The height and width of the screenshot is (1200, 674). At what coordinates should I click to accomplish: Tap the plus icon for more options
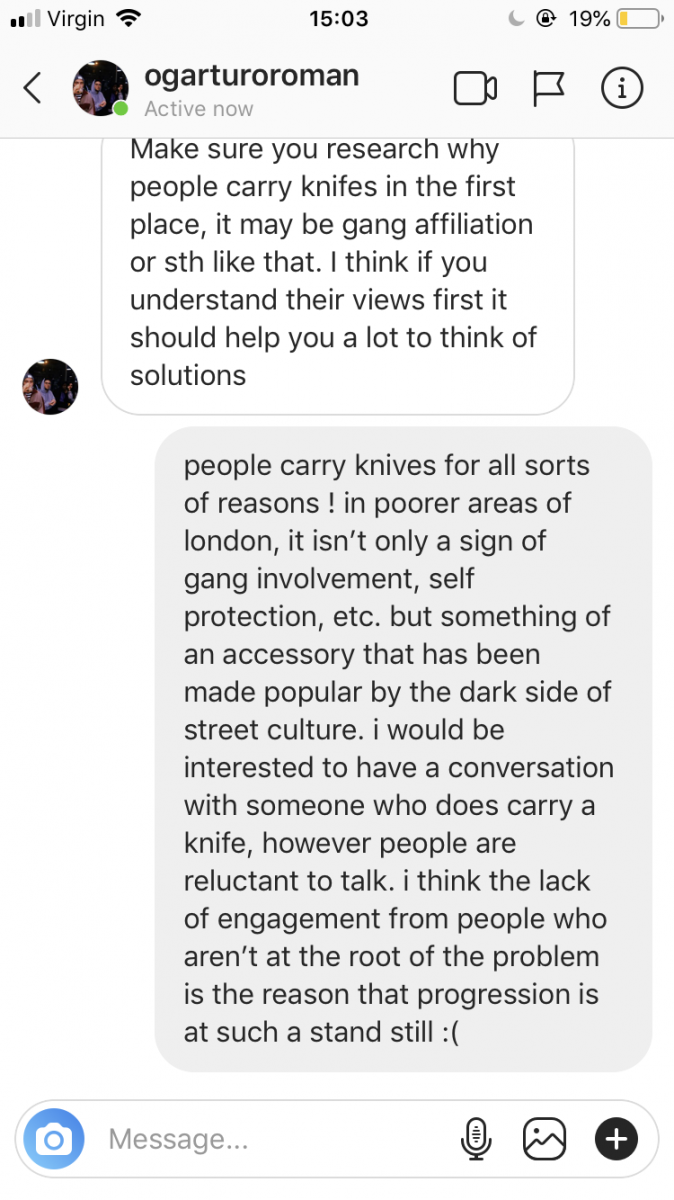pos(616,1138)
